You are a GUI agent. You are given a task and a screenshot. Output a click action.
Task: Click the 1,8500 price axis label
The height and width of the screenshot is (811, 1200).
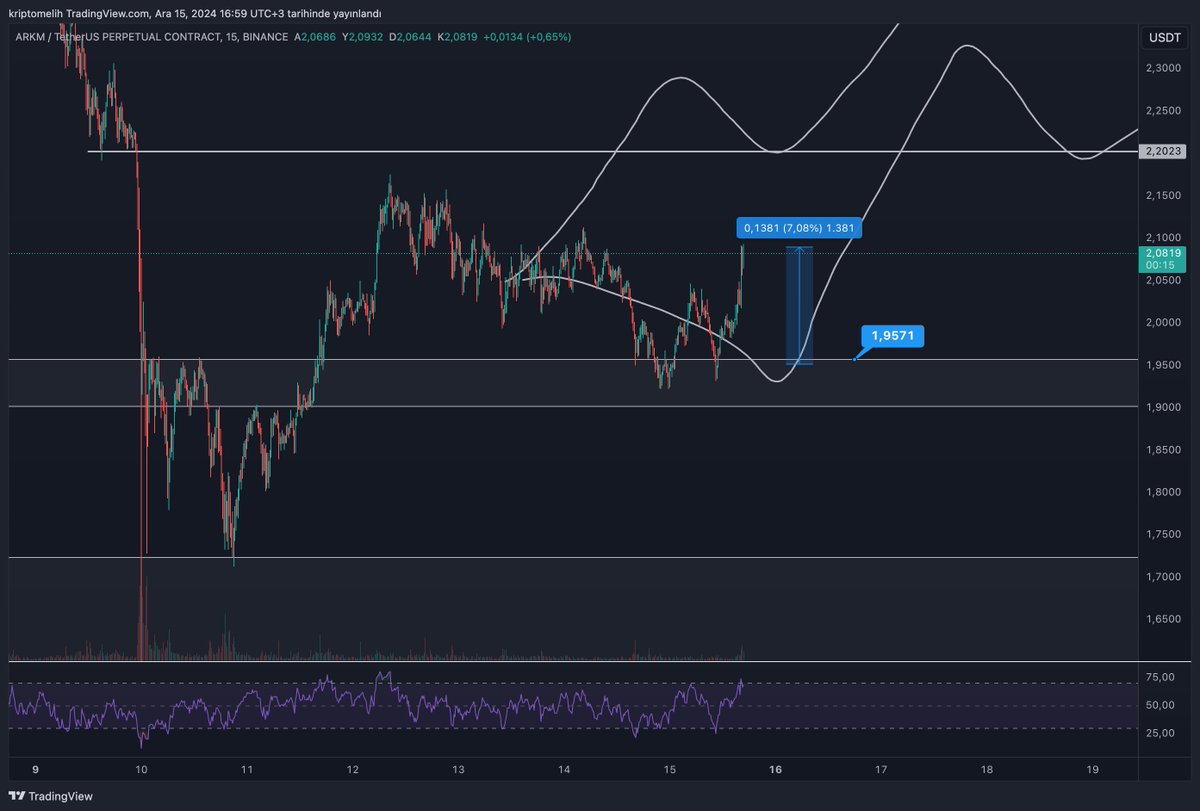[1164, 449]
